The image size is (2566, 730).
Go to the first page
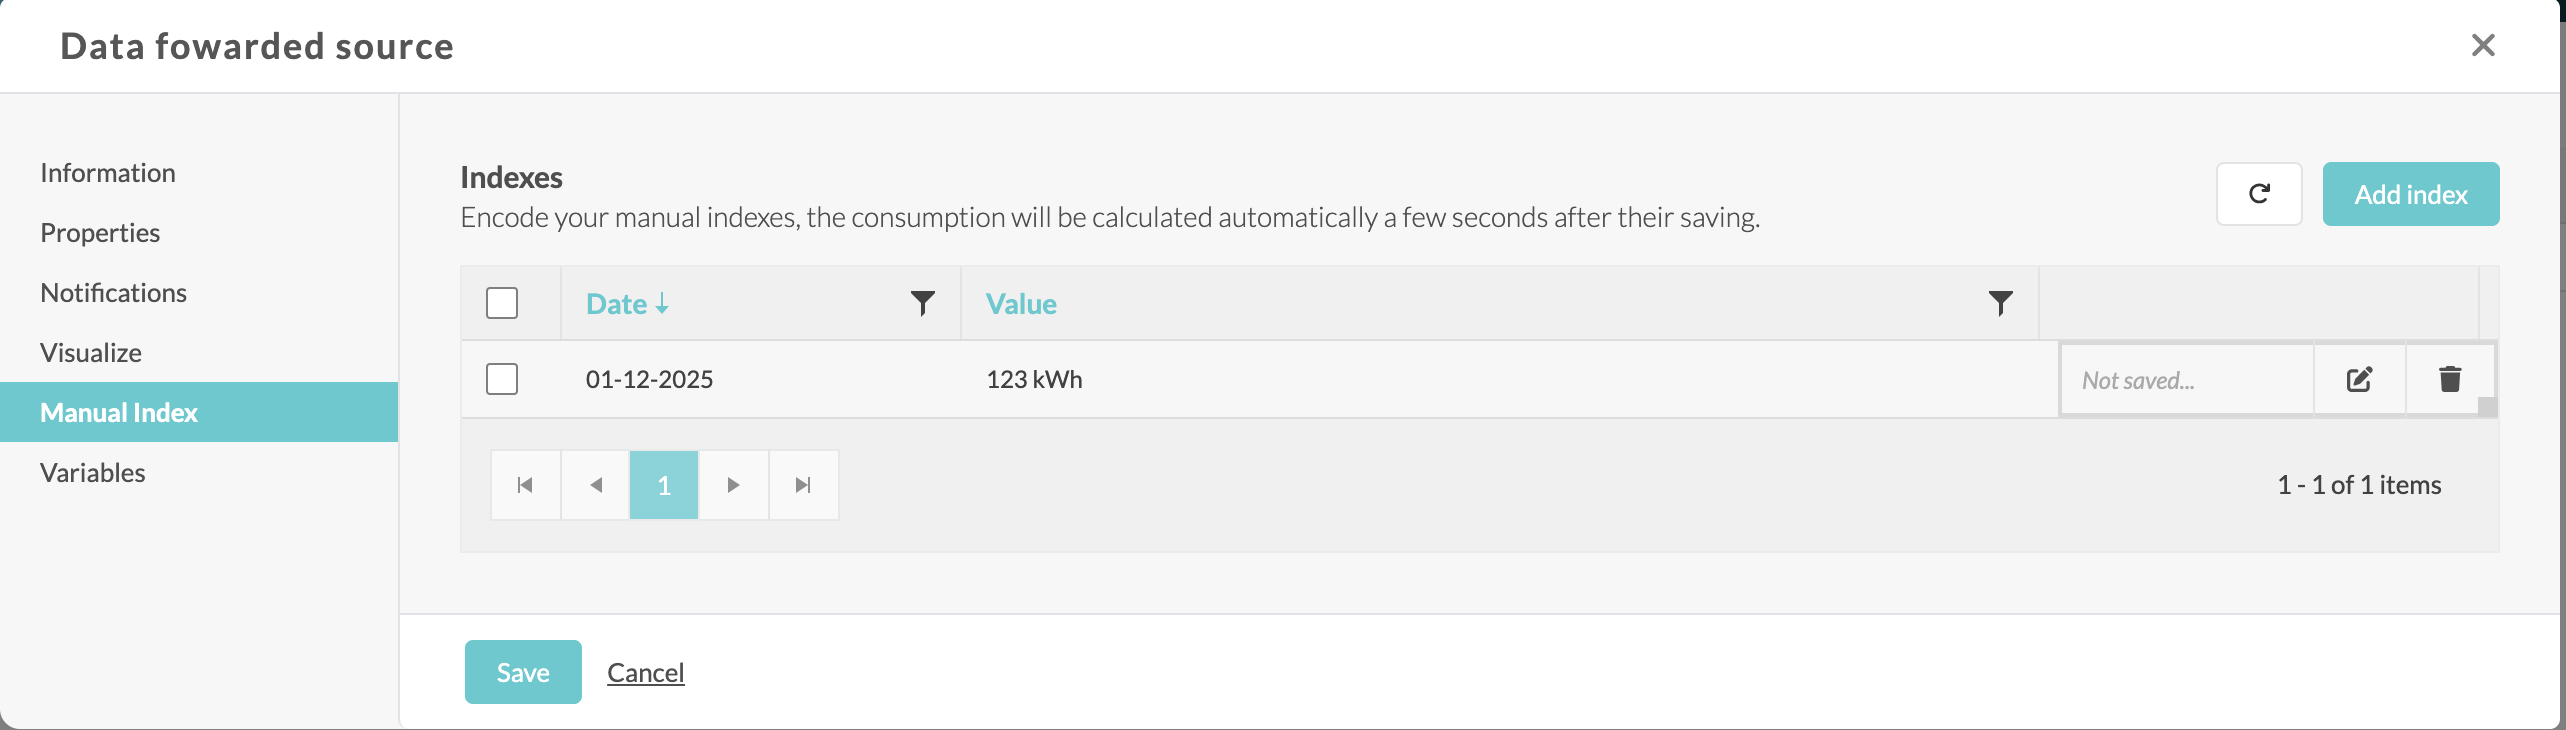click(525, 485)
